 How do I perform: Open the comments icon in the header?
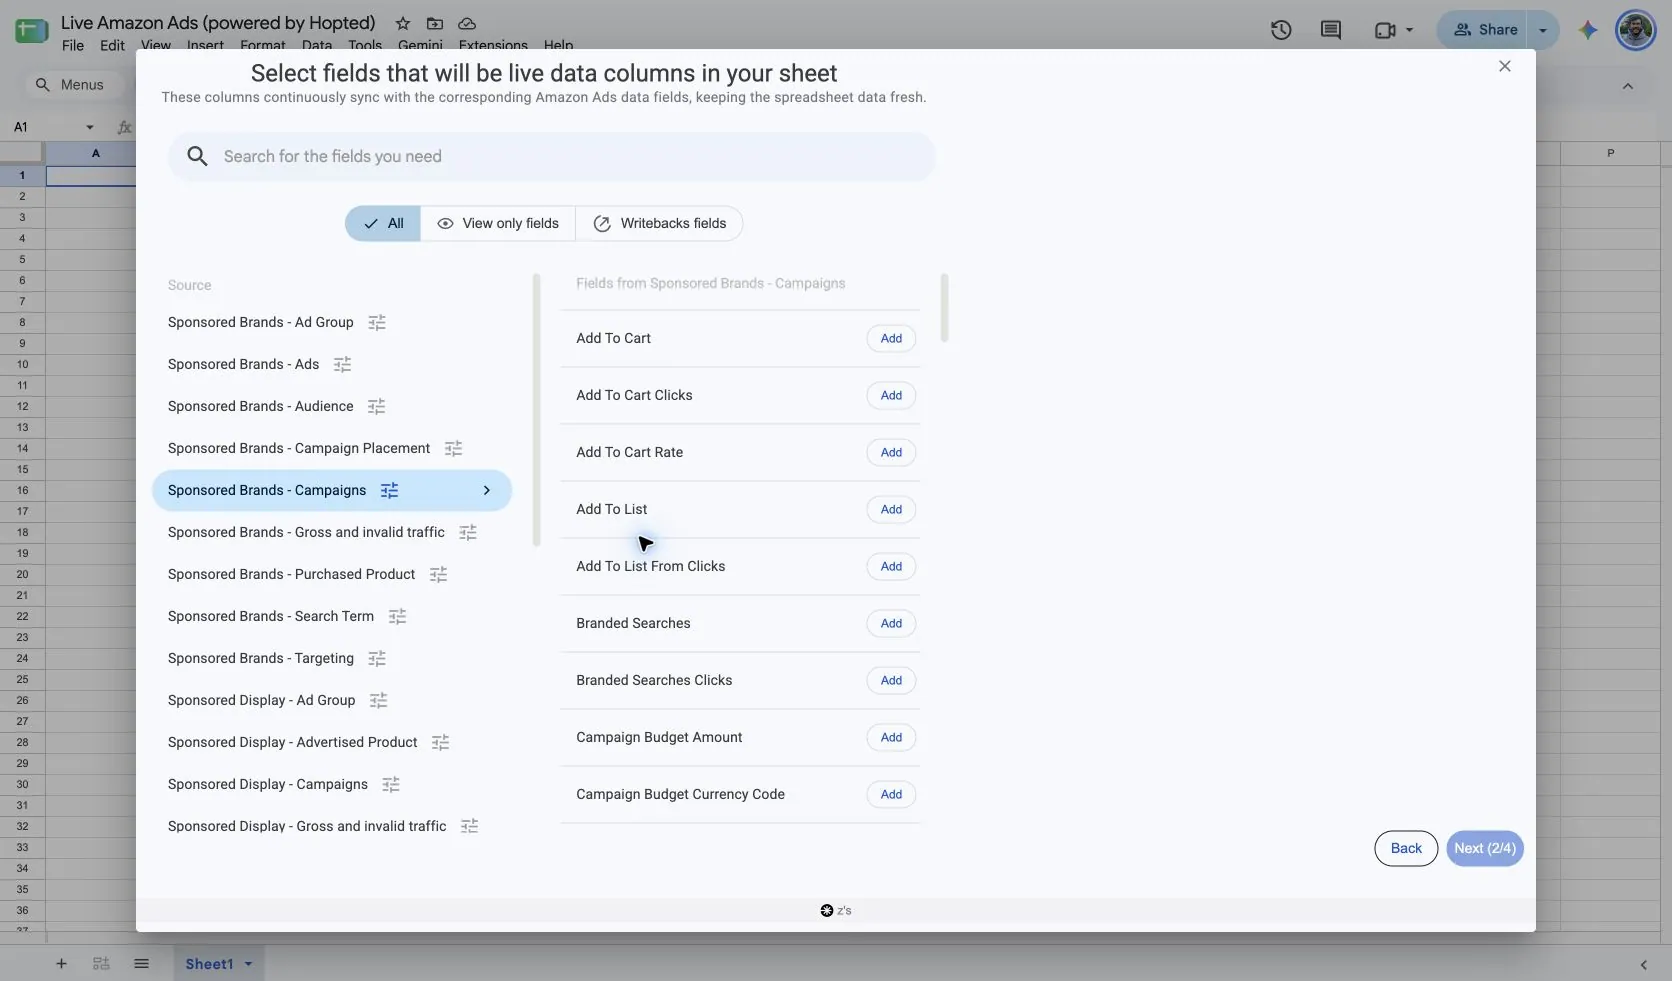1331,30
